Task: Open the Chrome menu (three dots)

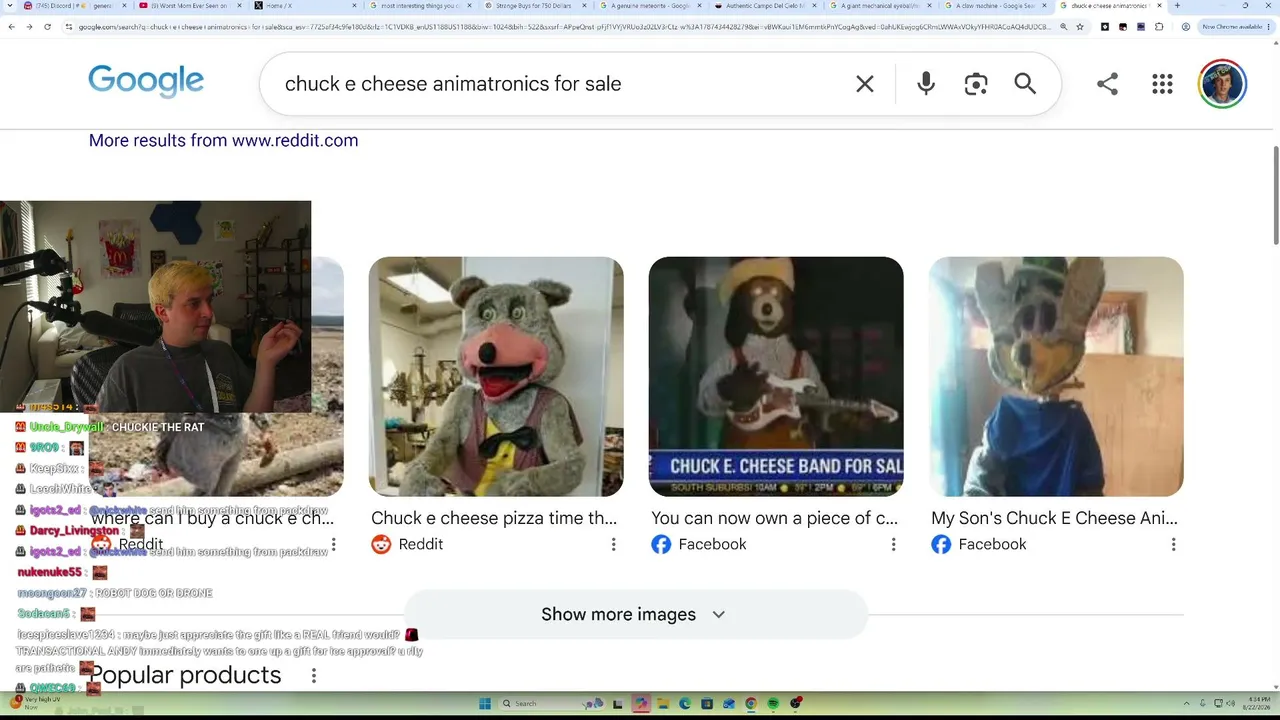Action: point(1270,26)
